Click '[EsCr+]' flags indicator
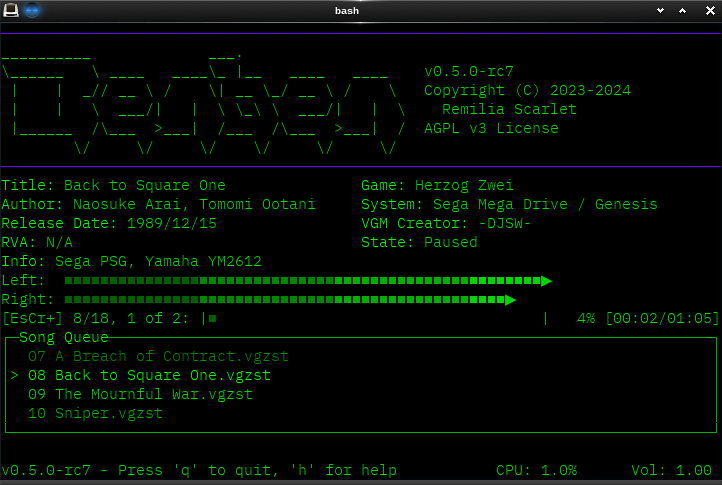The width and height of the screenshot is (722, 485). point(32,318)
